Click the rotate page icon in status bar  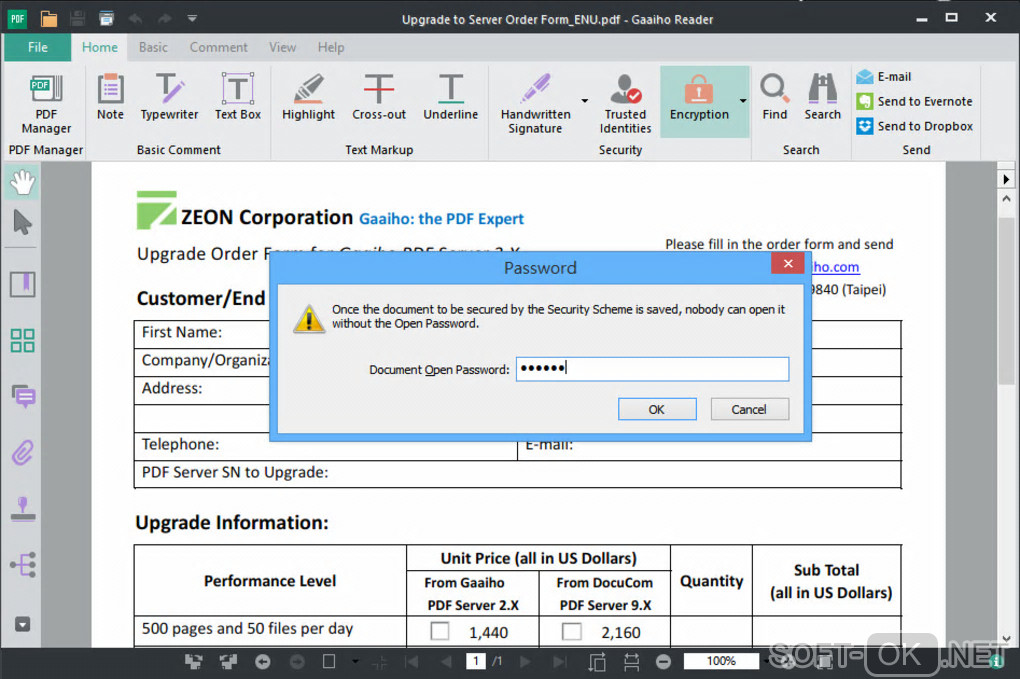pos(597,662)
